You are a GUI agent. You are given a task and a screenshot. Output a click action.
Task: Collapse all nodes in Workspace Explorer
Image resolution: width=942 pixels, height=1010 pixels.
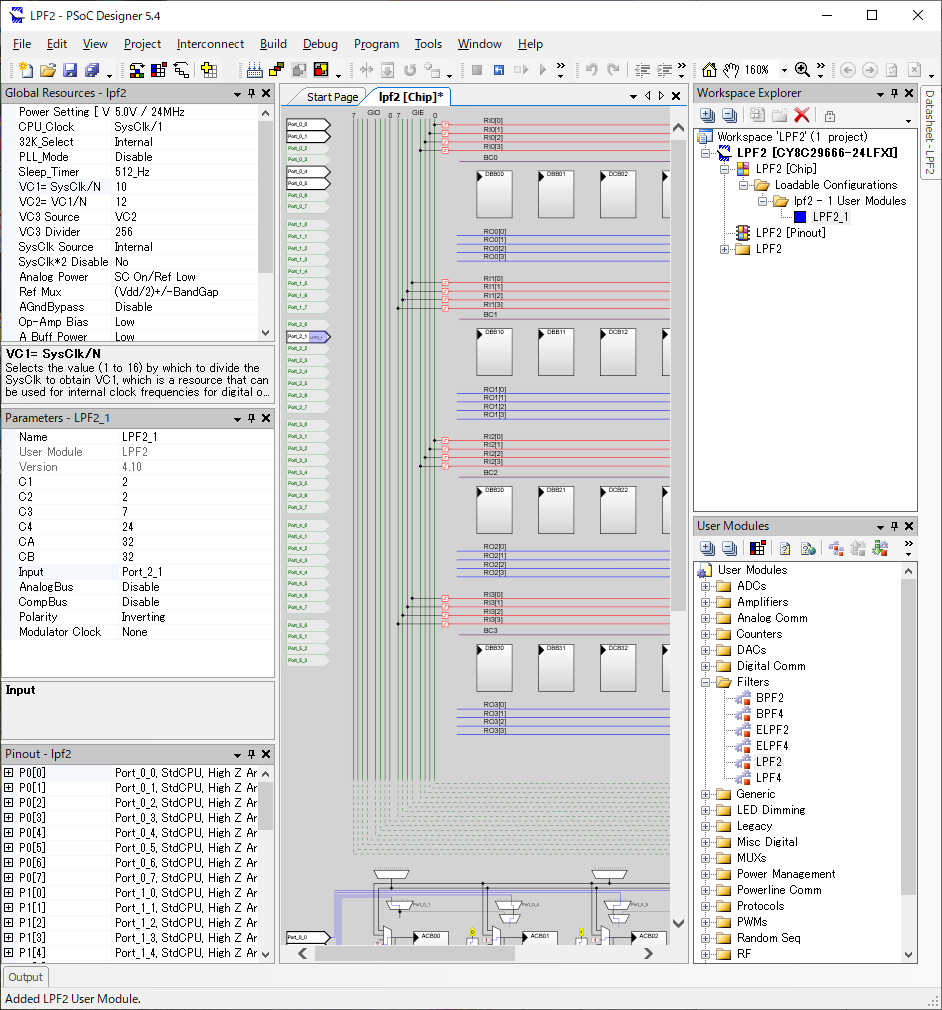(x=729, y=116)
